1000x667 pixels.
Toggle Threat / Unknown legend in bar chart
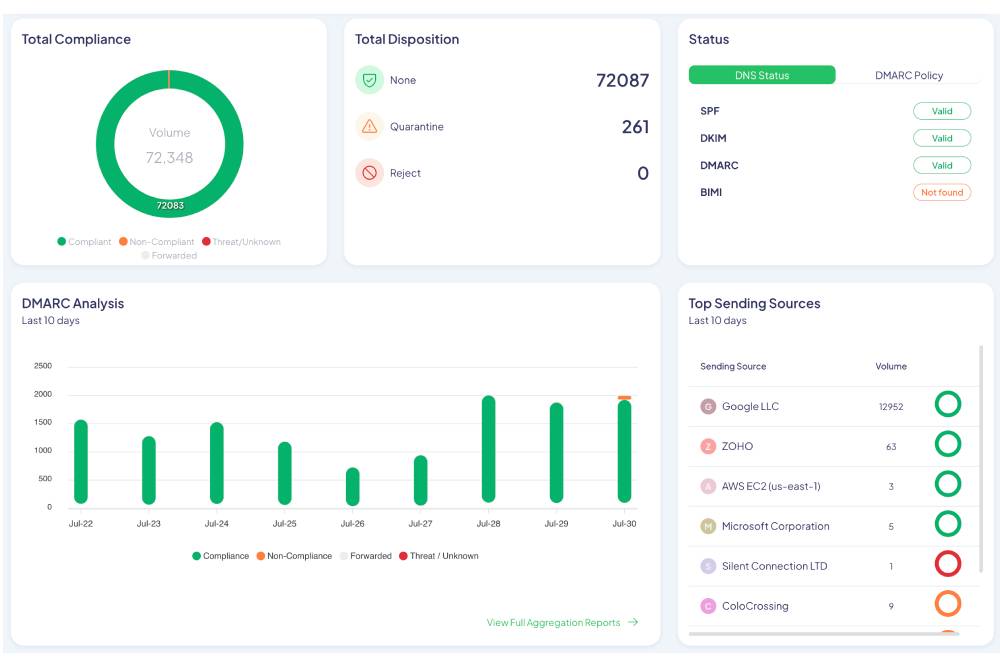(x=438, y=556)
